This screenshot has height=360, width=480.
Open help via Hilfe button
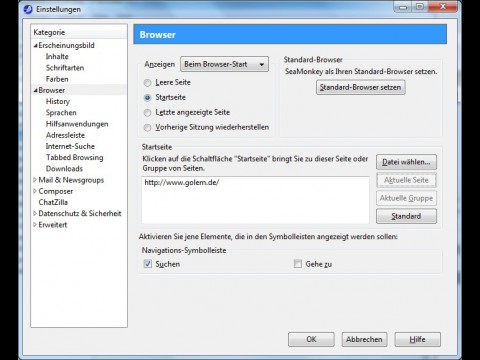point(418,339)
